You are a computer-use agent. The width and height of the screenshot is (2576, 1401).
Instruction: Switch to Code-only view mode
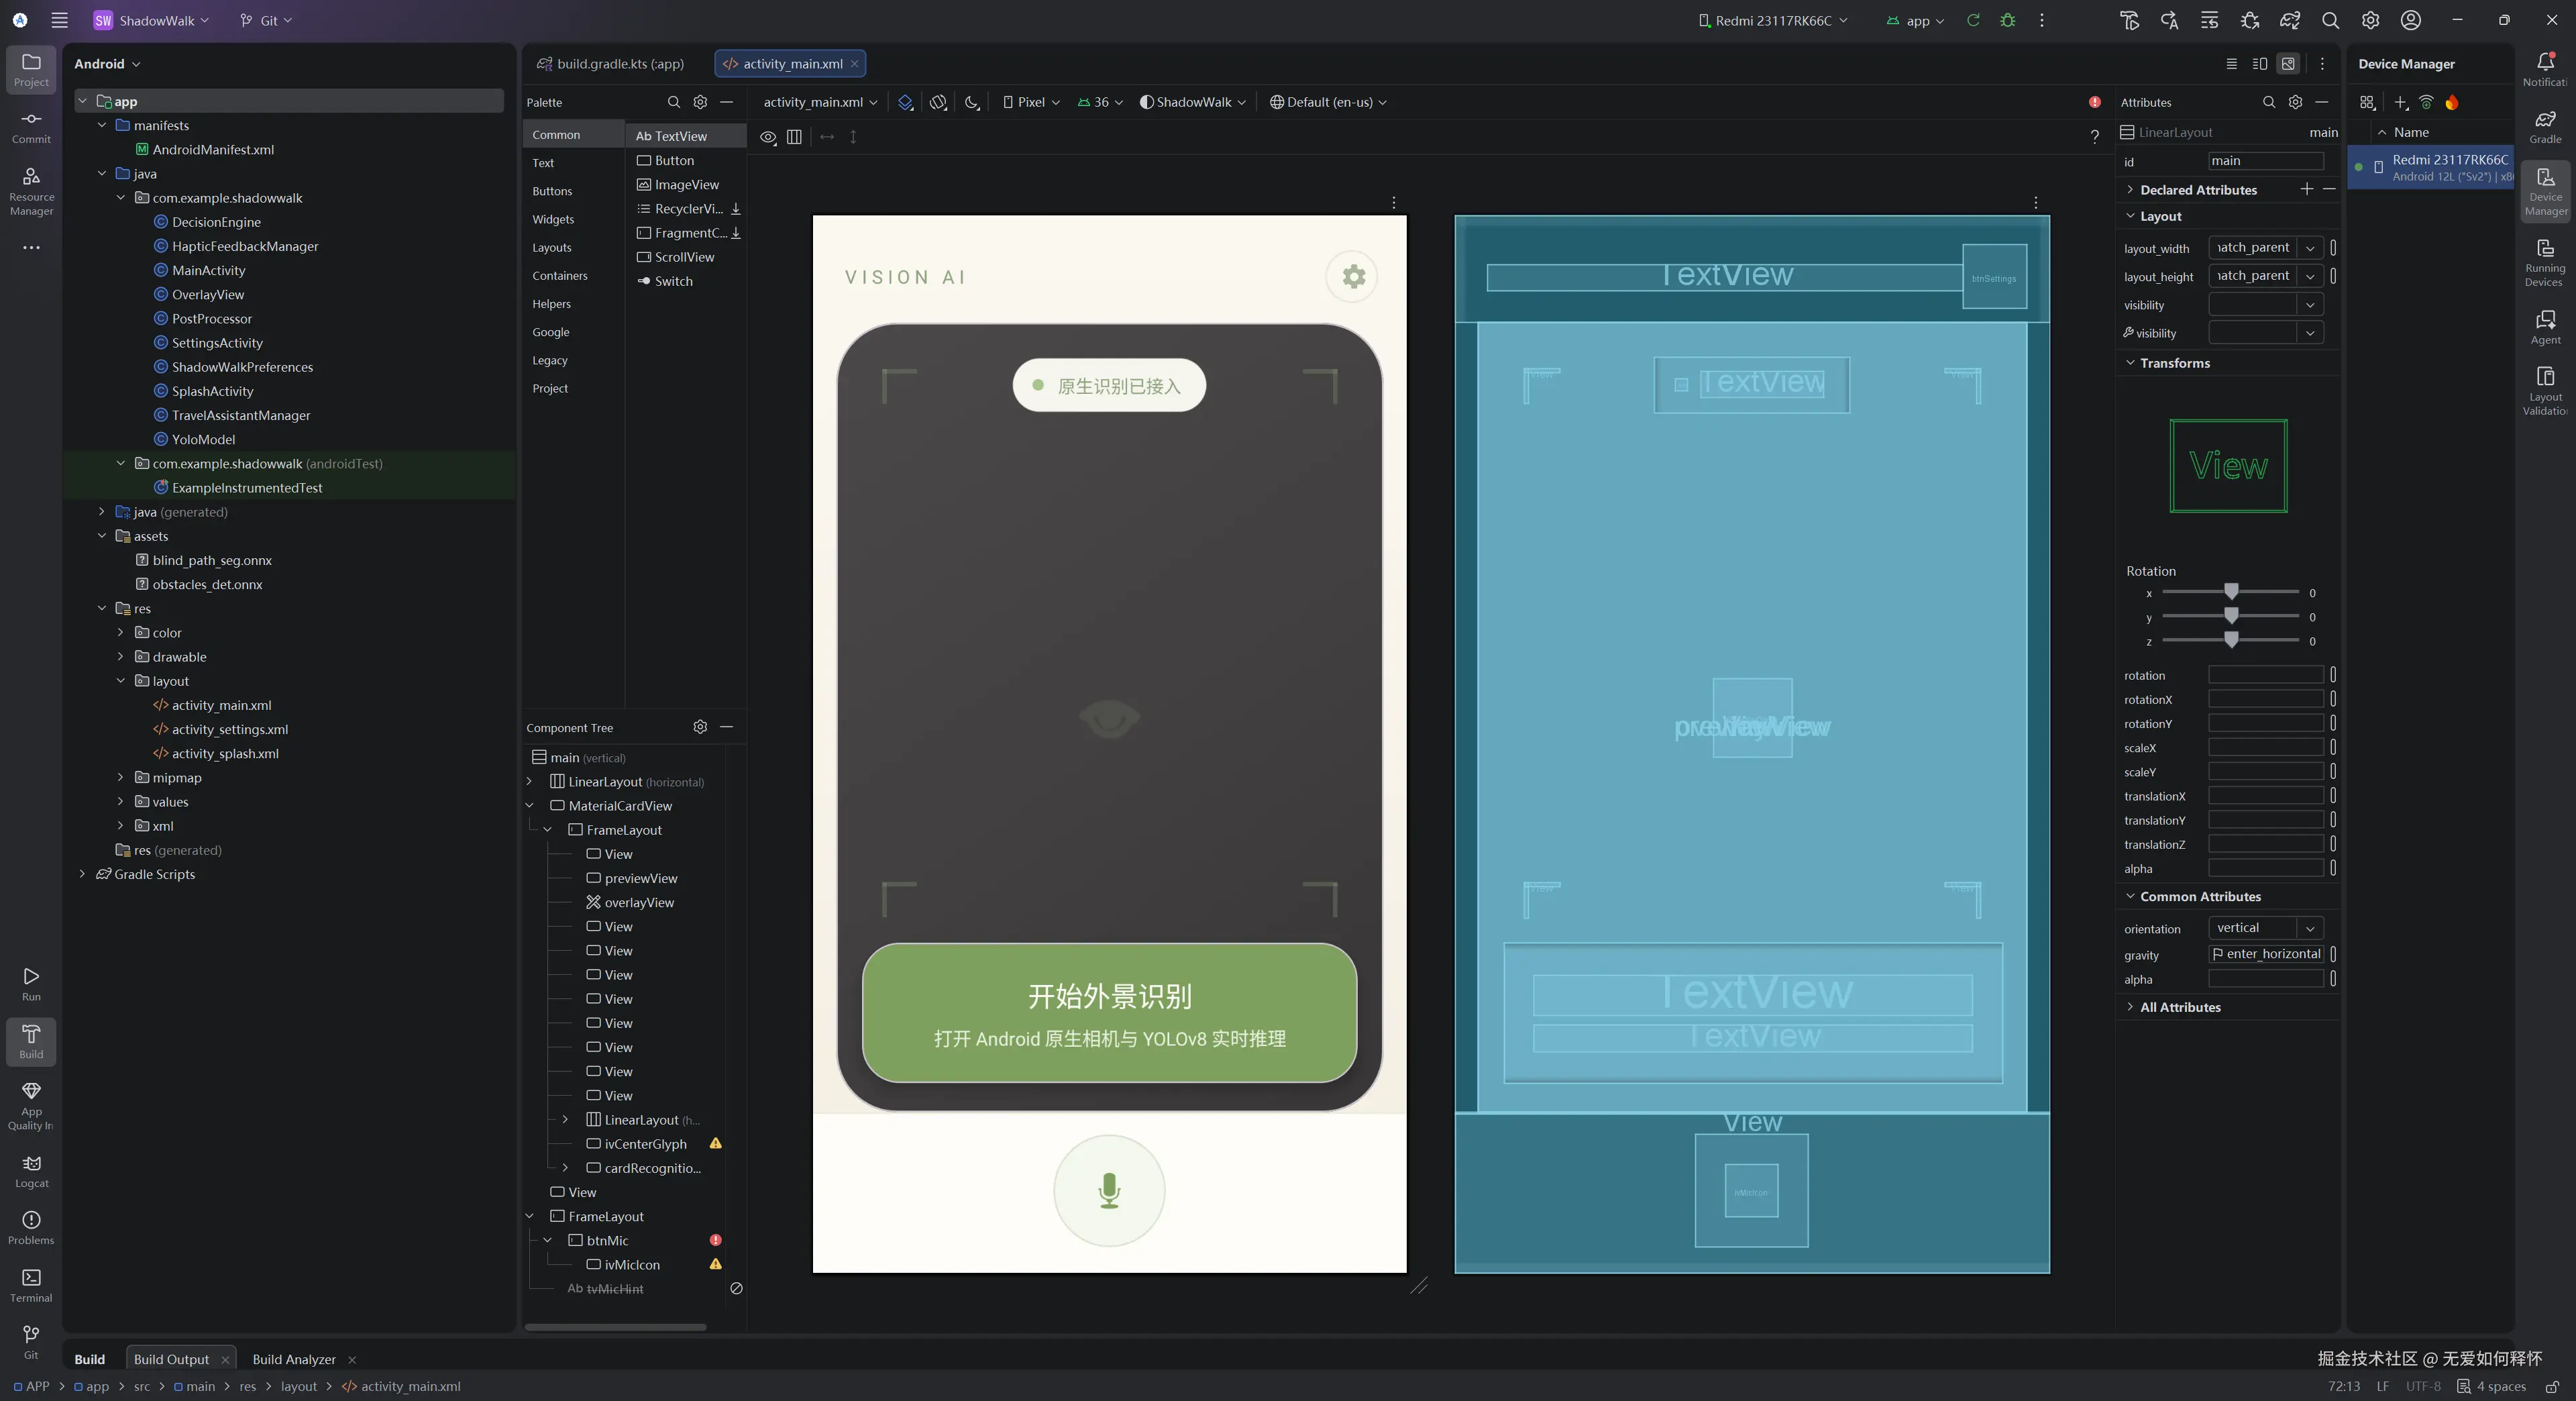point(2231,64)
